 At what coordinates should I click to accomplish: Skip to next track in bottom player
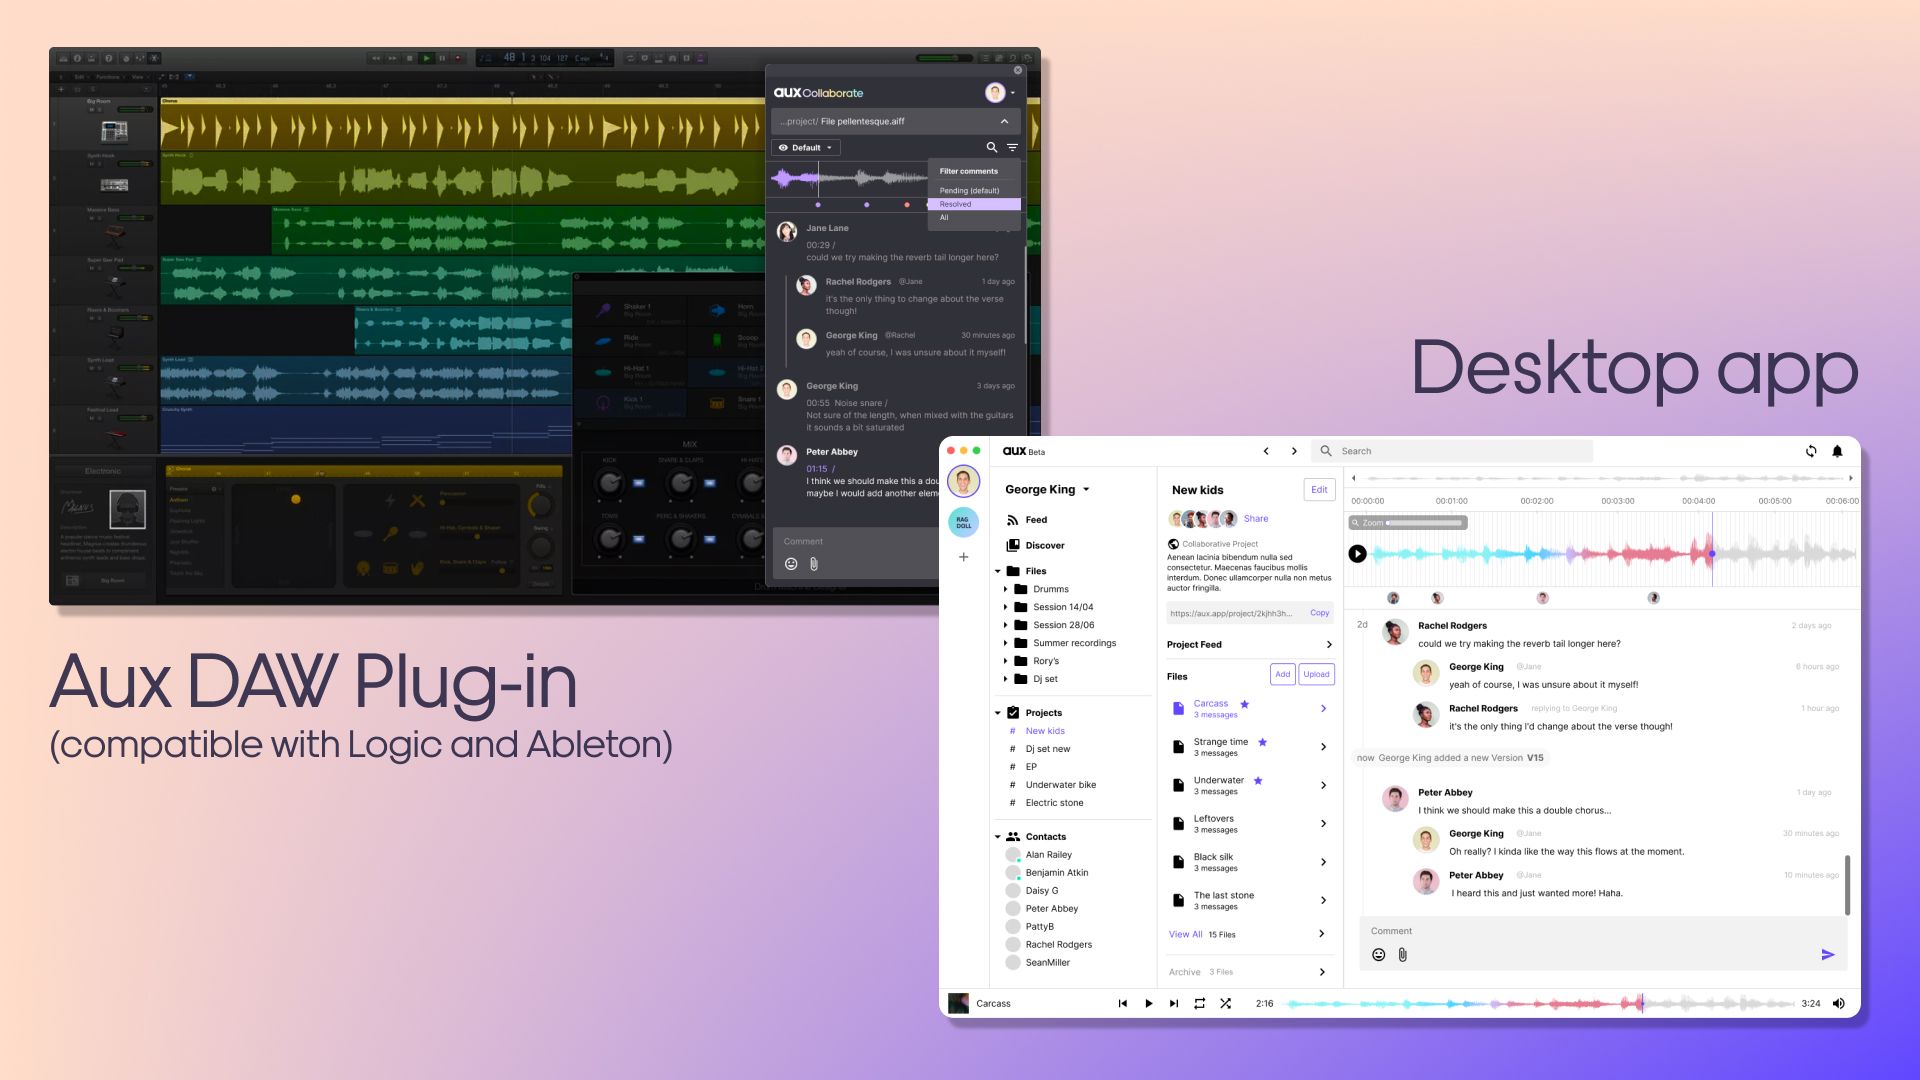tap(1174, 1003)
